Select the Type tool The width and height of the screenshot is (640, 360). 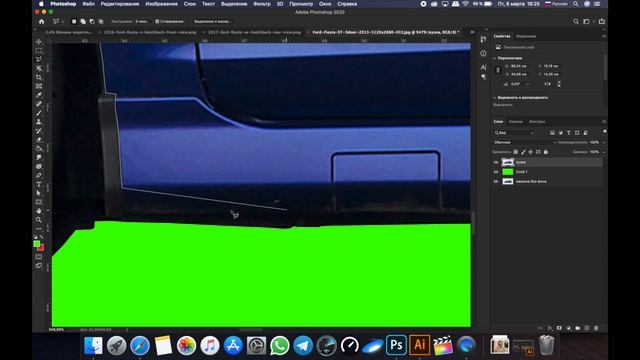39,184
